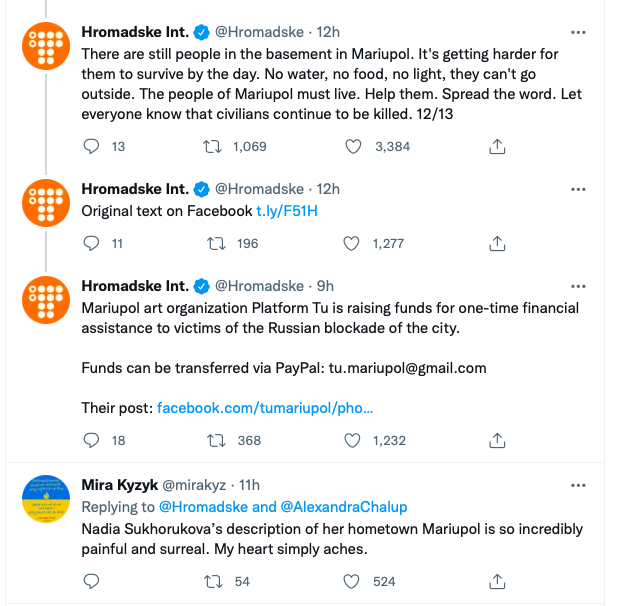Viewport: 635px width, 606px height.
Task: Open the Hromadske avatar on first tweet
Action: pyautogui.click(x=44, y=44)
